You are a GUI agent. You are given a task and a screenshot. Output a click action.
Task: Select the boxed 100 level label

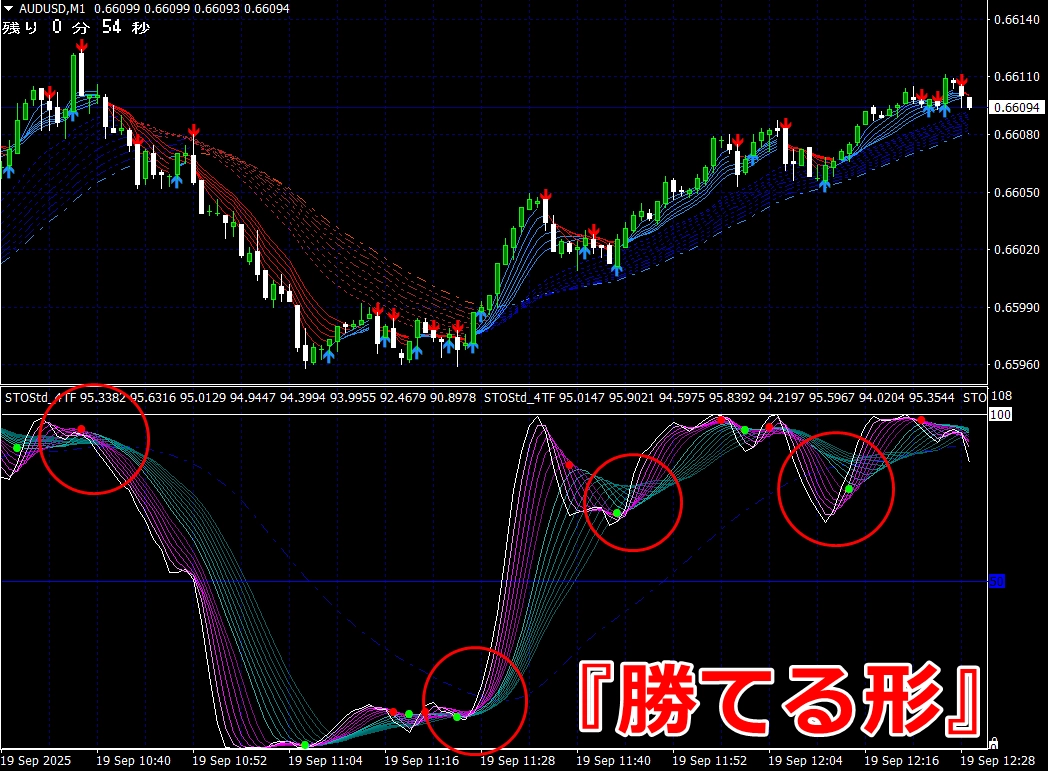coord(1001,415)
